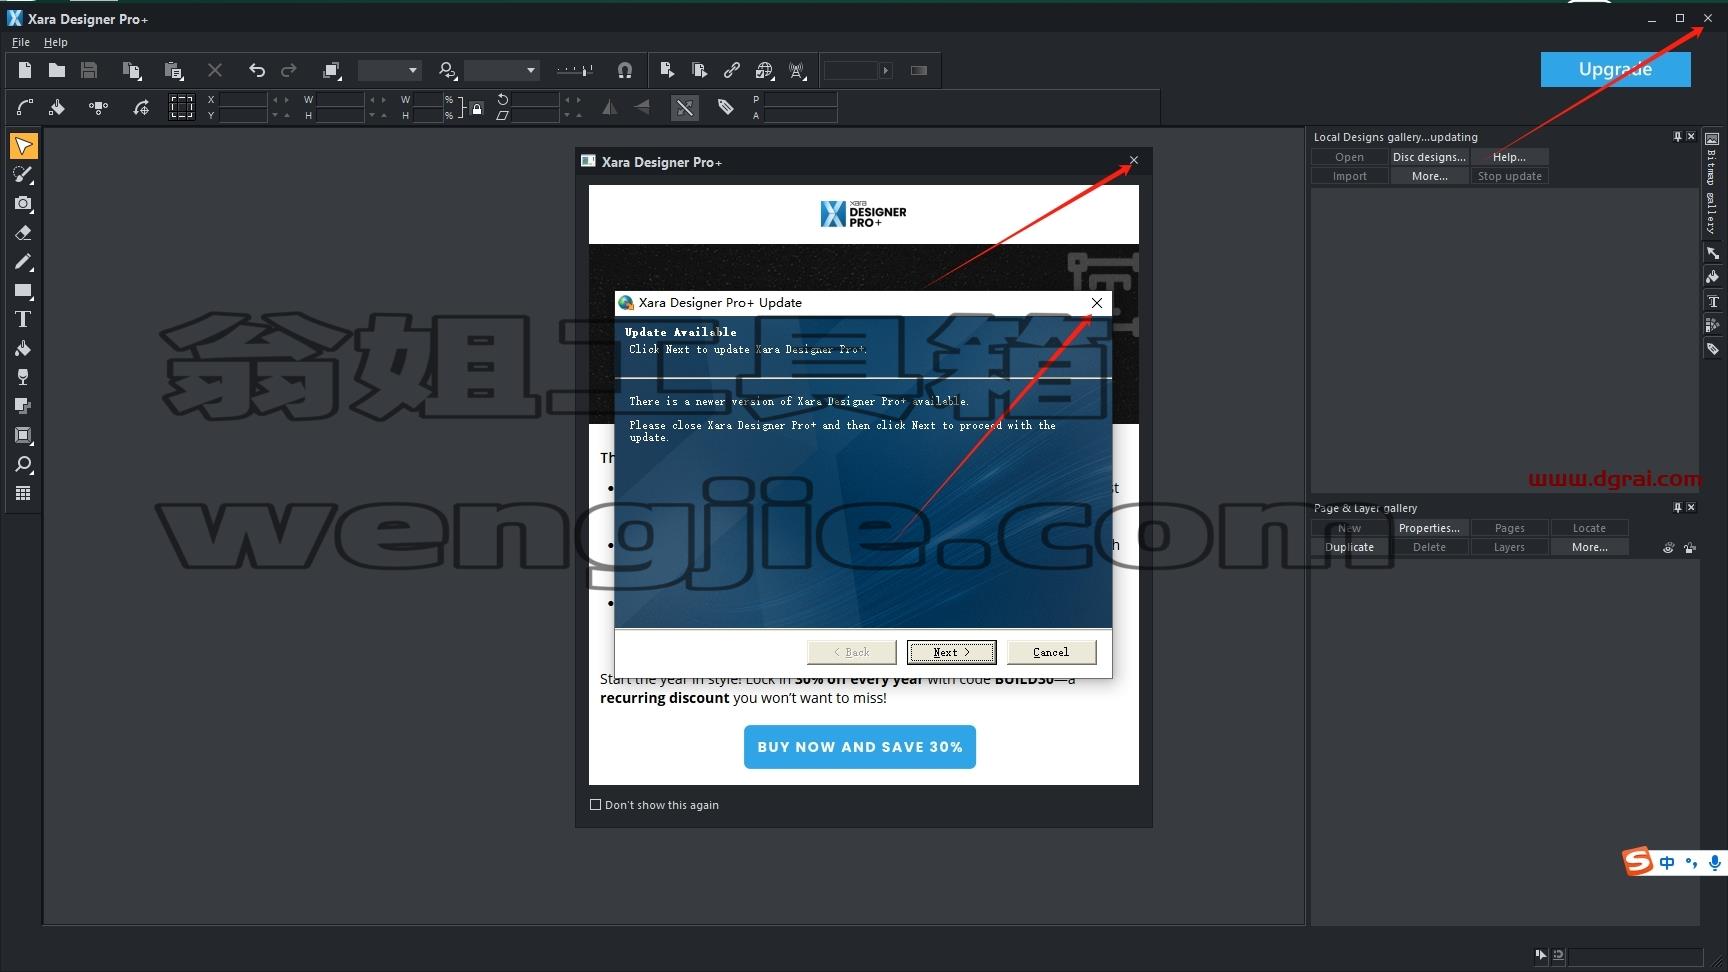Click the Publish antenna icon
The width and height of the screenshot is (1728, 972).
click(x=797, y=70)
